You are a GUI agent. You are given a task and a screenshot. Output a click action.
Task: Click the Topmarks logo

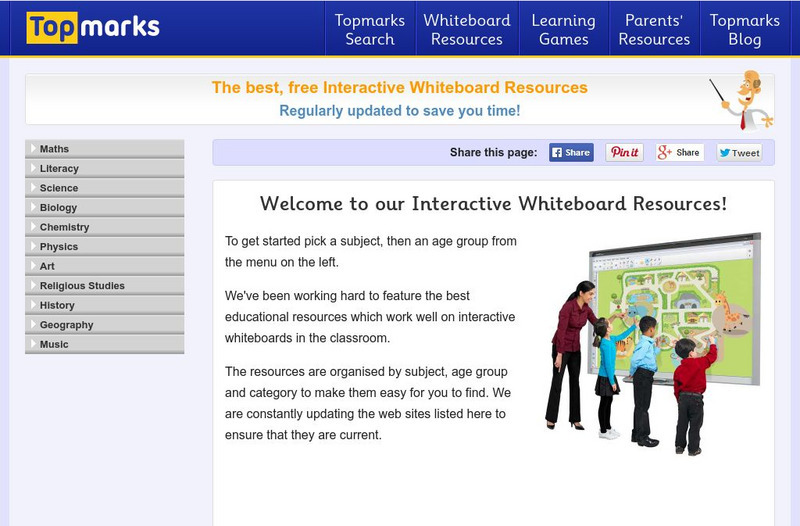coord(93,27)
